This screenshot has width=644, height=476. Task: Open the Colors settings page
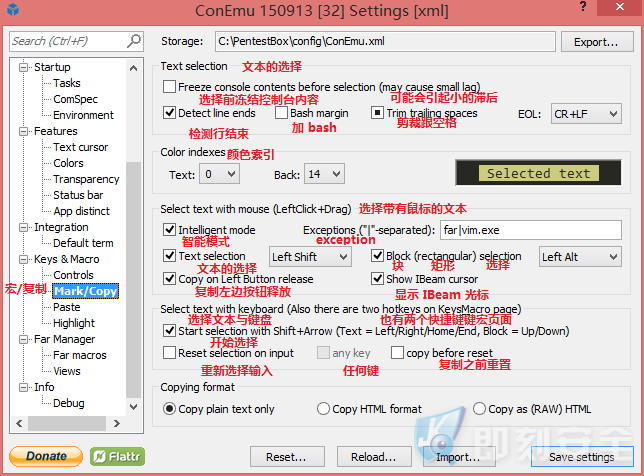pos(68,163)
